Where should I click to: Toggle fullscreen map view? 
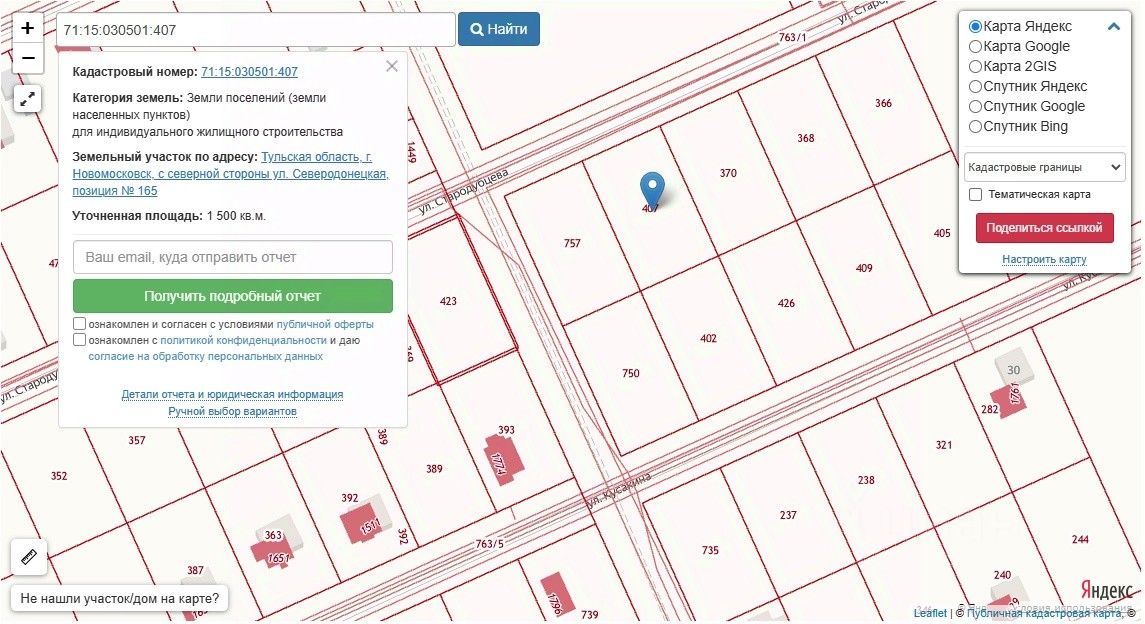(28, 99)
